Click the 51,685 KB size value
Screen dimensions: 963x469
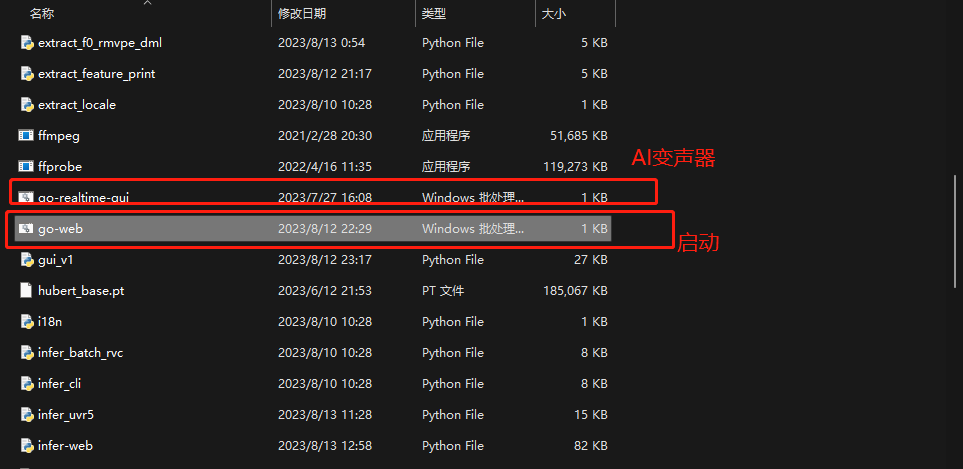pyautogui.click(x=579, y=136)
